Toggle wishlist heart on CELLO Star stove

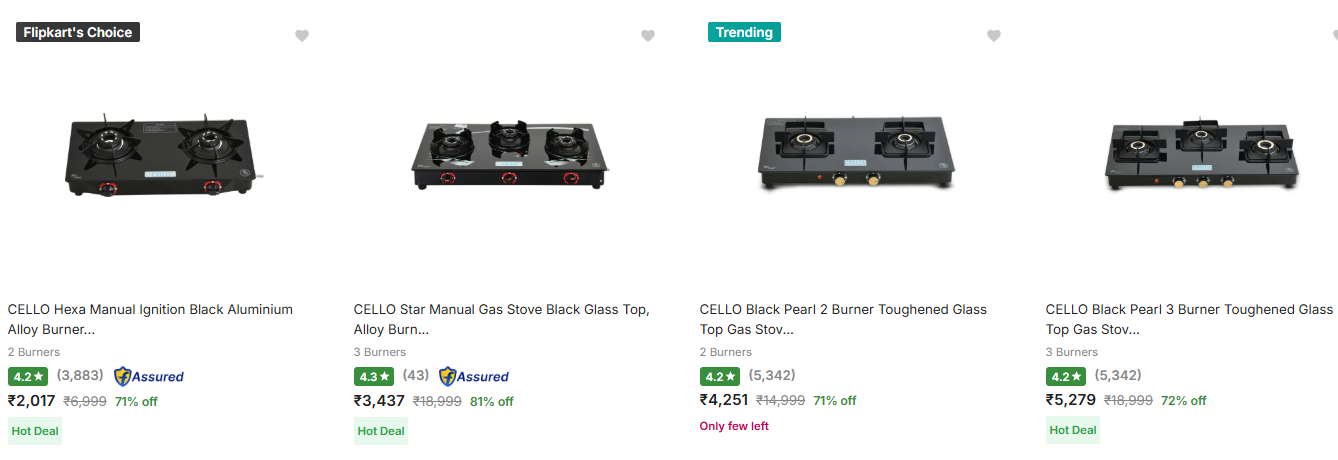point(648,36)
